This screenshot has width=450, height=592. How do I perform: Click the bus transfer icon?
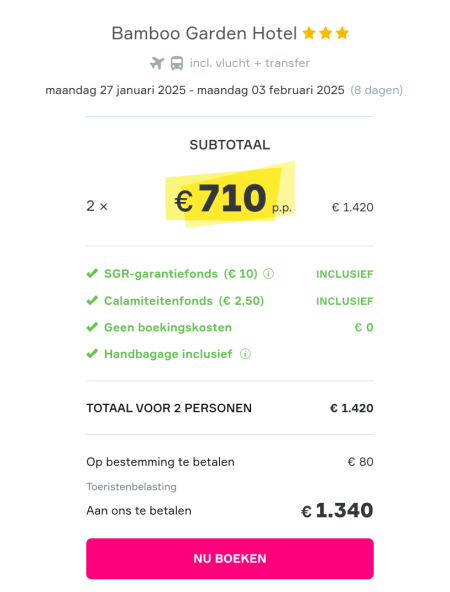(177, 63)
